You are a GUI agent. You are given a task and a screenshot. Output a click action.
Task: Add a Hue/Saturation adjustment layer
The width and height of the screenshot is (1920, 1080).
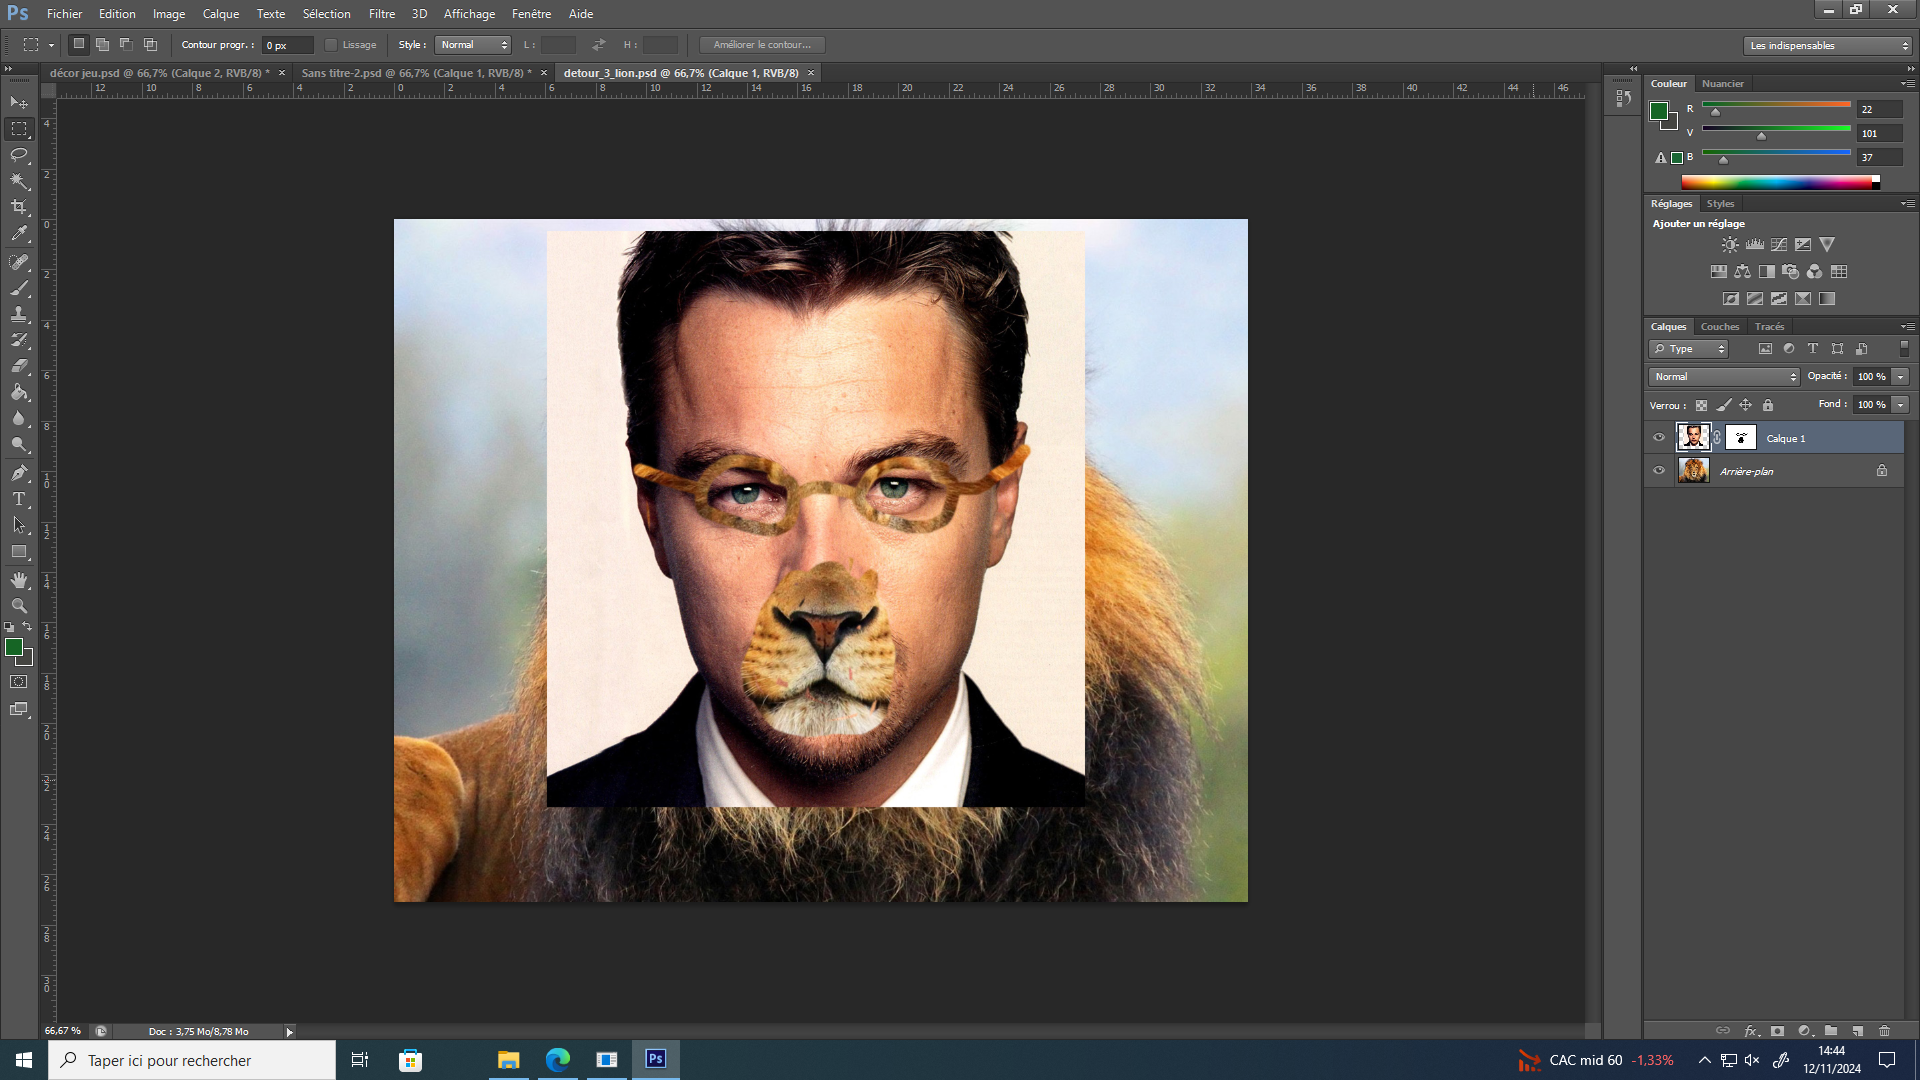pyautogui.click(x=1717, y=271)
